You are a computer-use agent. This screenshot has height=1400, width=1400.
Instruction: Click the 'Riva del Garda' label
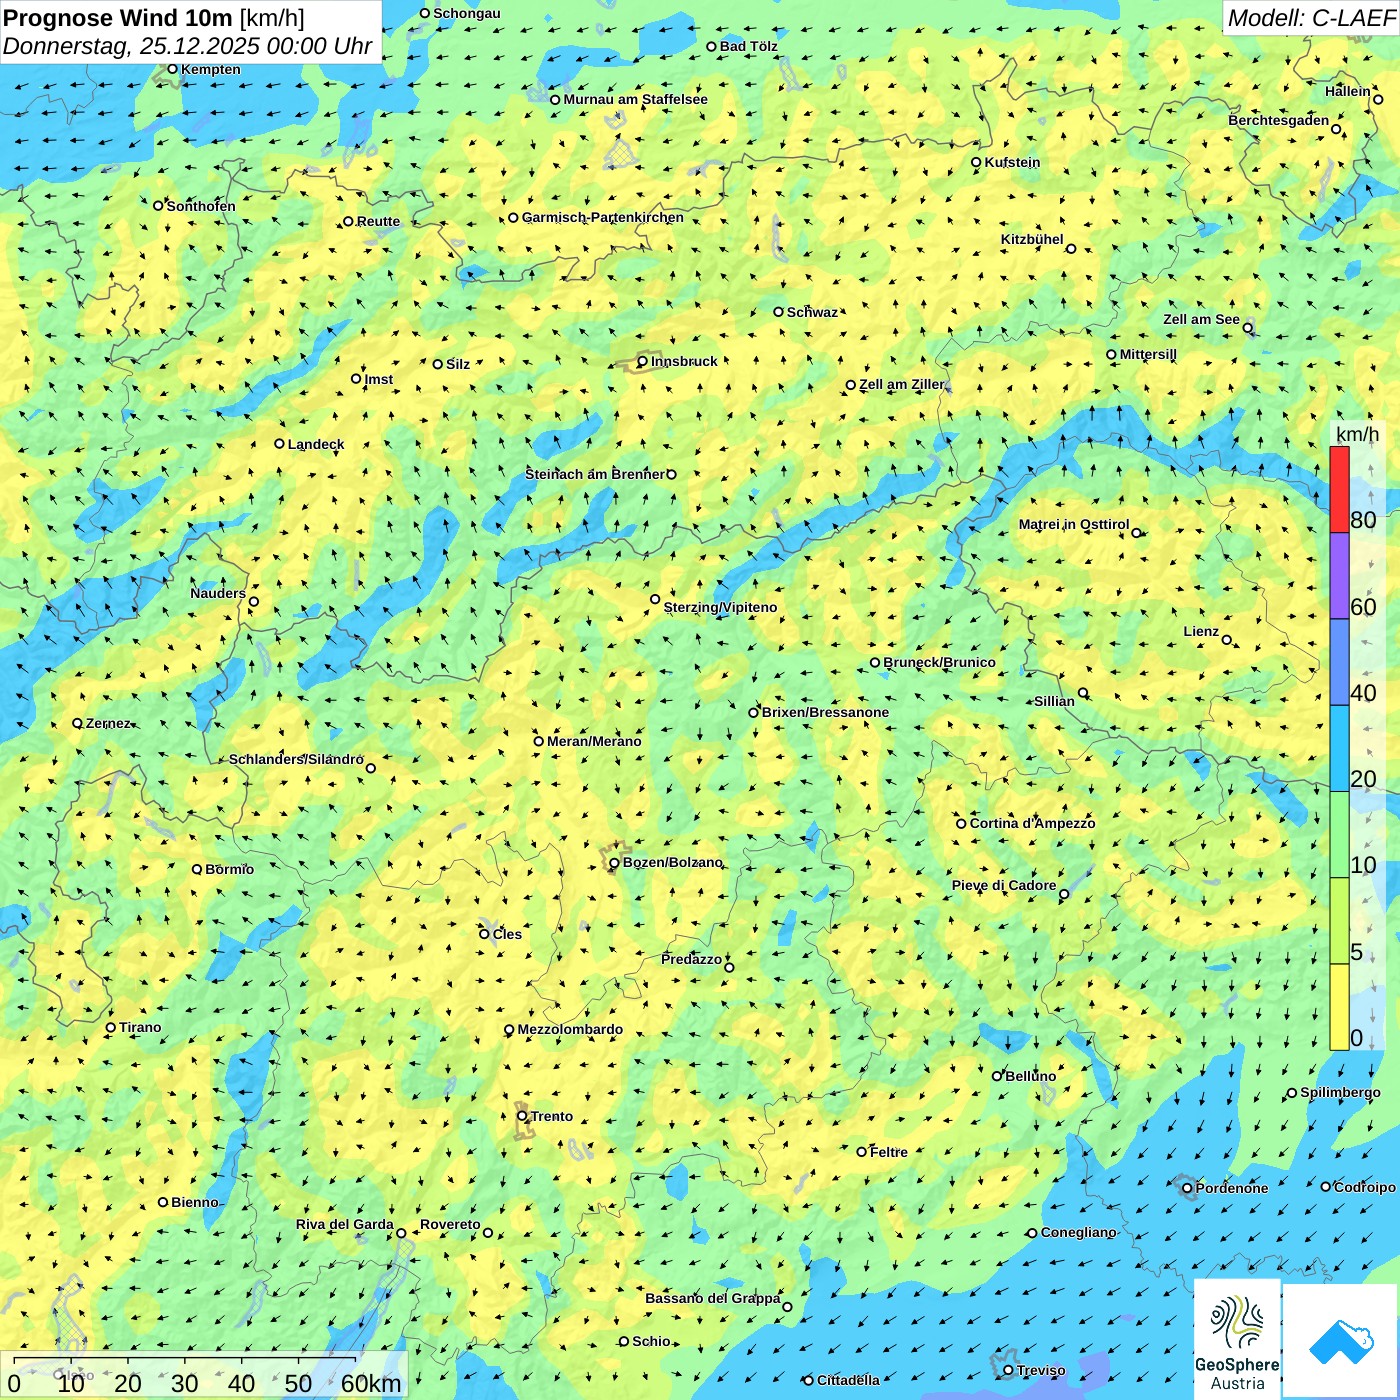coord(345,1224)
